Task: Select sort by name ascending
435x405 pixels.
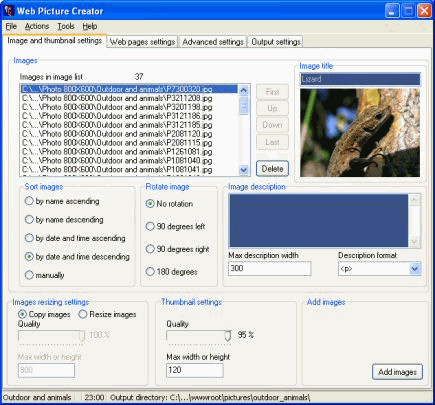Action: (62, 201)
